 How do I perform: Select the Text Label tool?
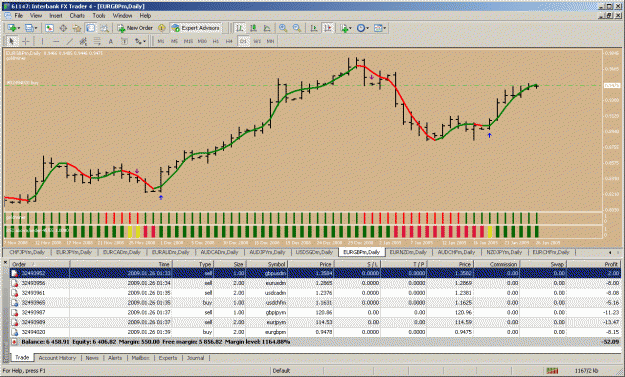coord(124,41)
